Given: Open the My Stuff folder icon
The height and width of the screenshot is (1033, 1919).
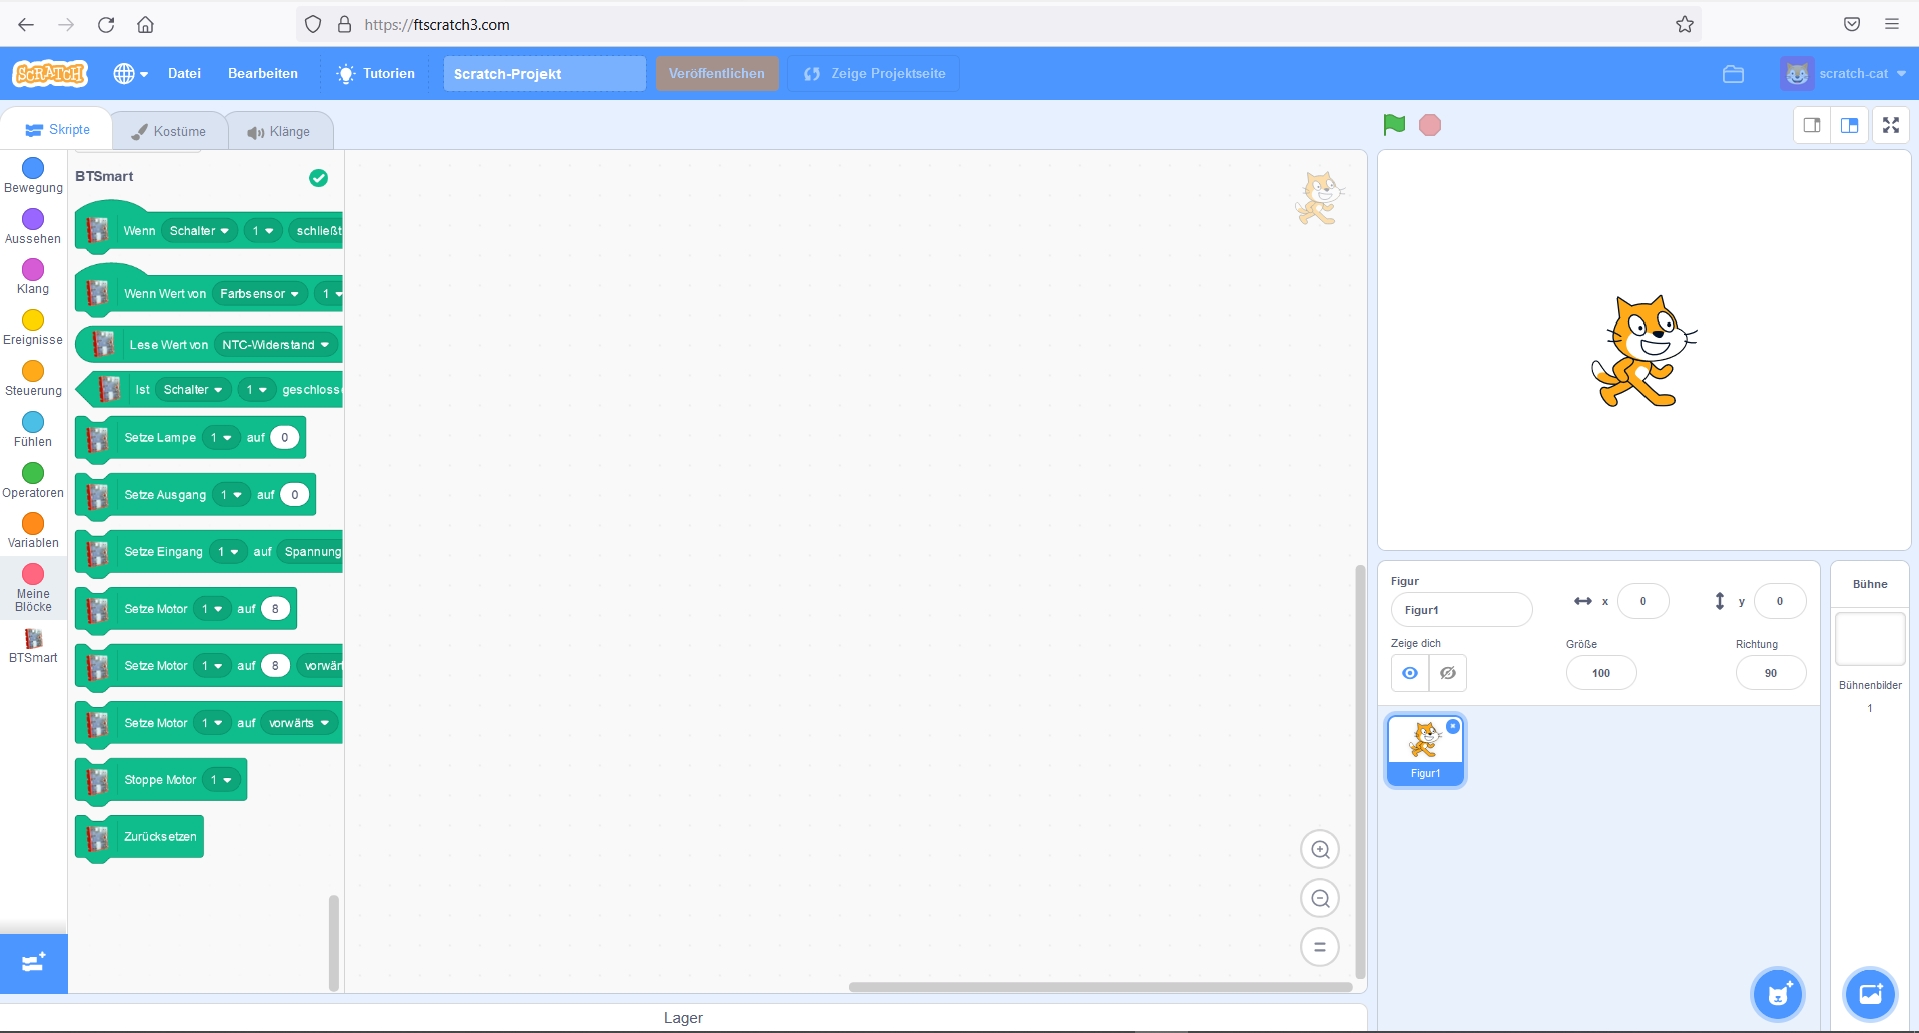Looking at the screenshot, I should point(1733,74).
